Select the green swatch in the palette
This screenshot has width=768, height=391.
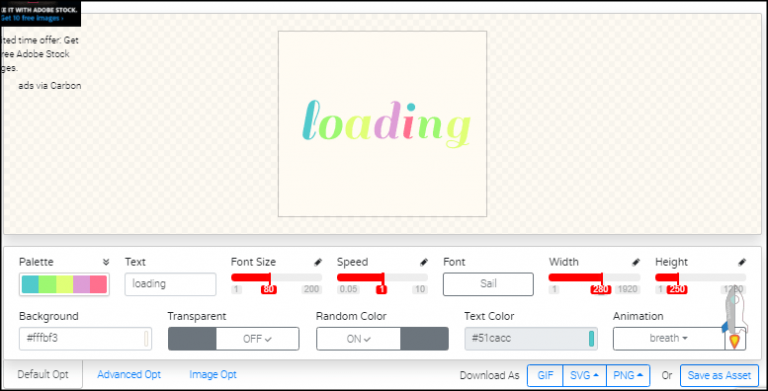[48, 284]
